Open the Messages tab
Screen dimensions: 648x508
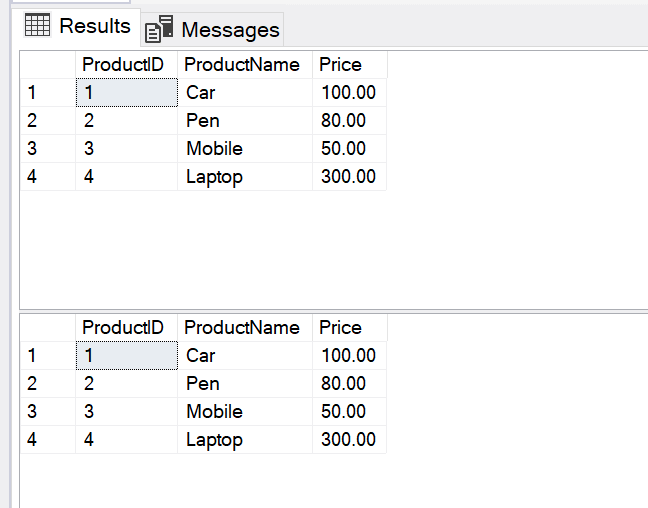click(x=230, y=30)
